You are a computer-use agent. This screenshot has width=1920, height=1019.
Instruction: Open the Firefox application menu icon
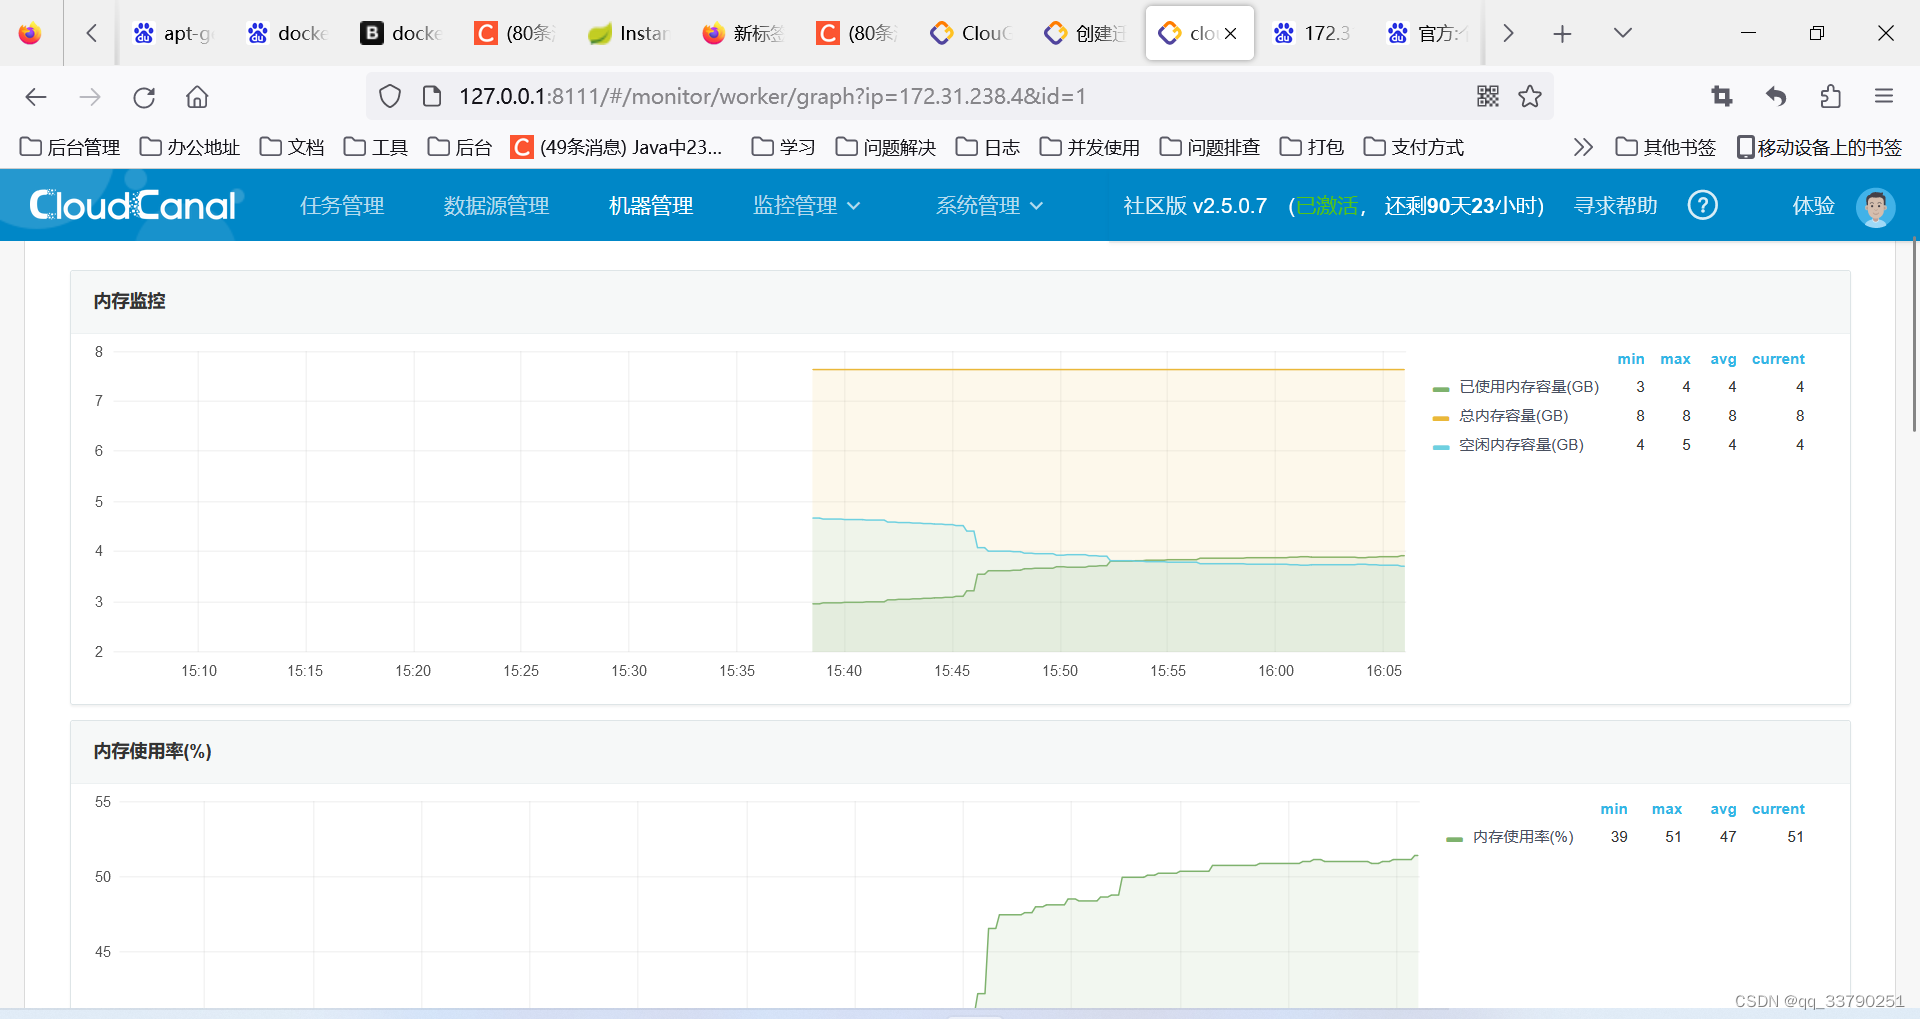pos(1884,96)
